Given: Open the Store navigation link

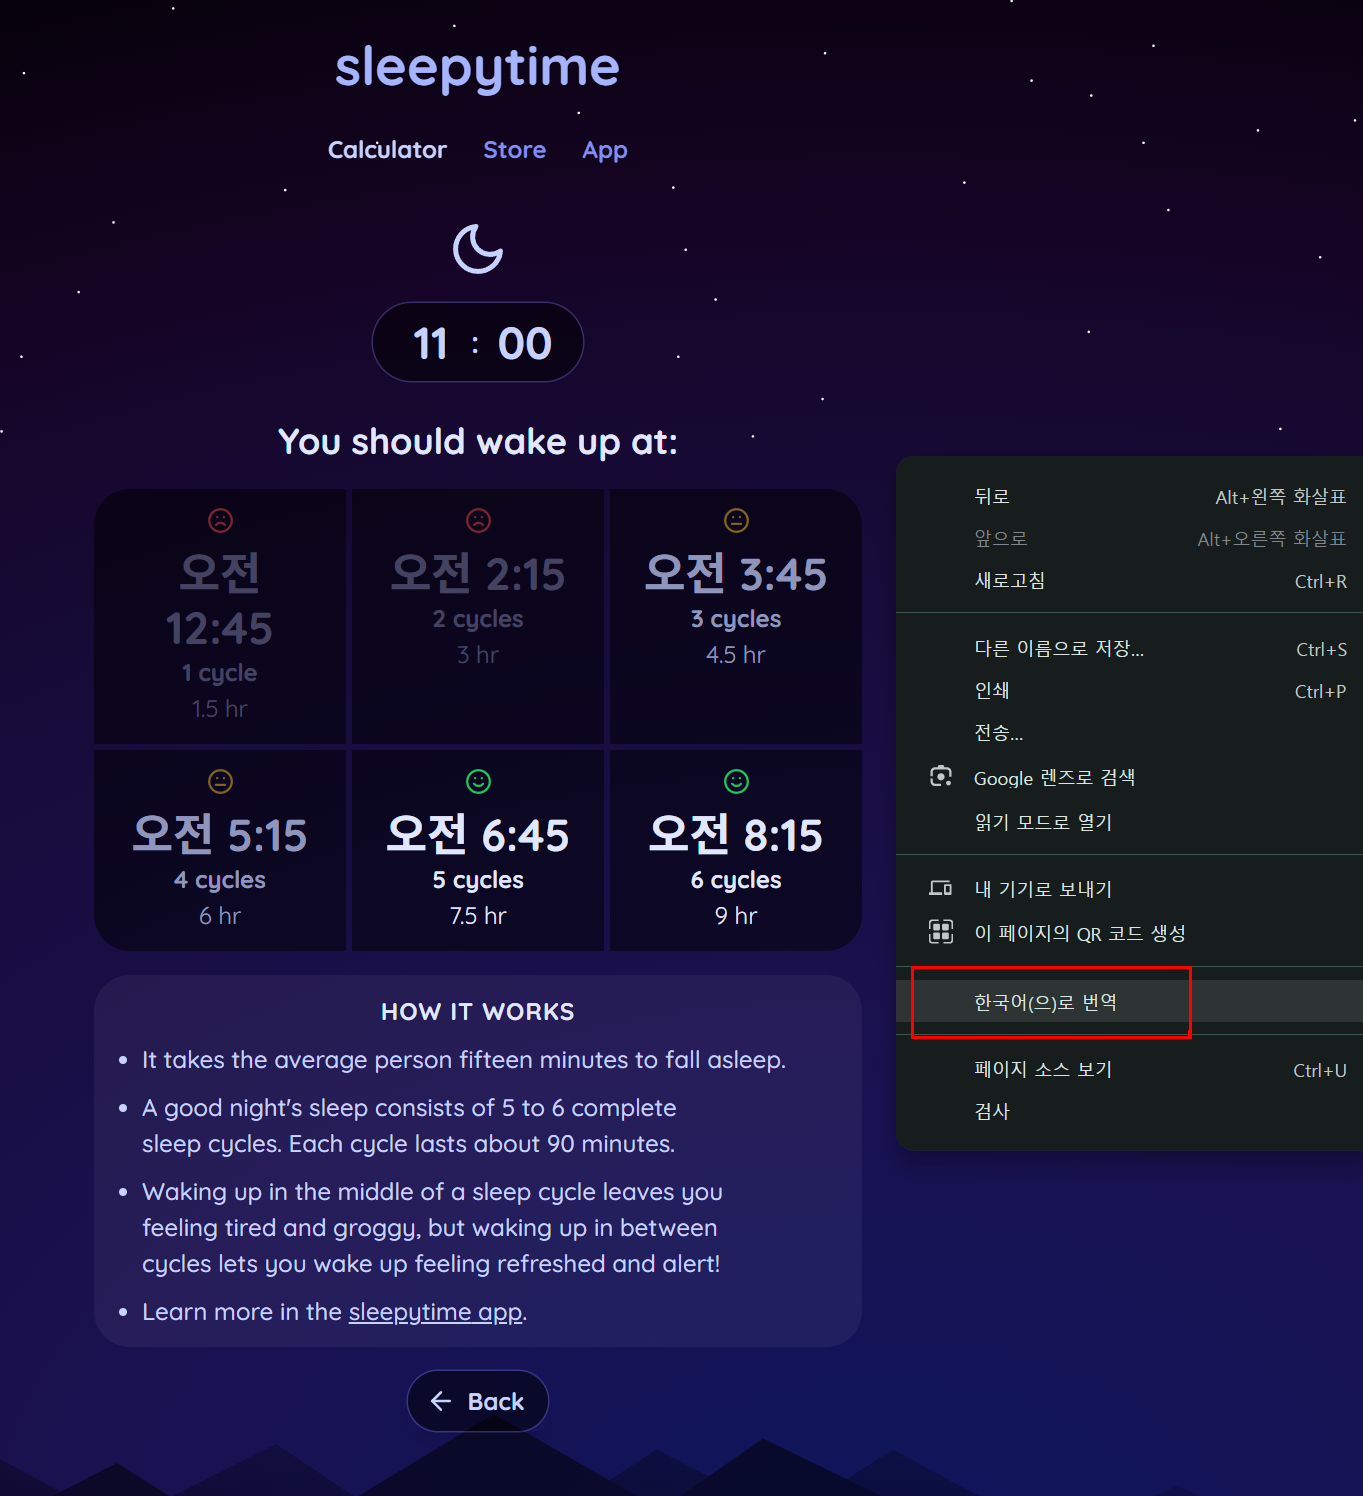Looking at the screenshot, I should (514, 150).
